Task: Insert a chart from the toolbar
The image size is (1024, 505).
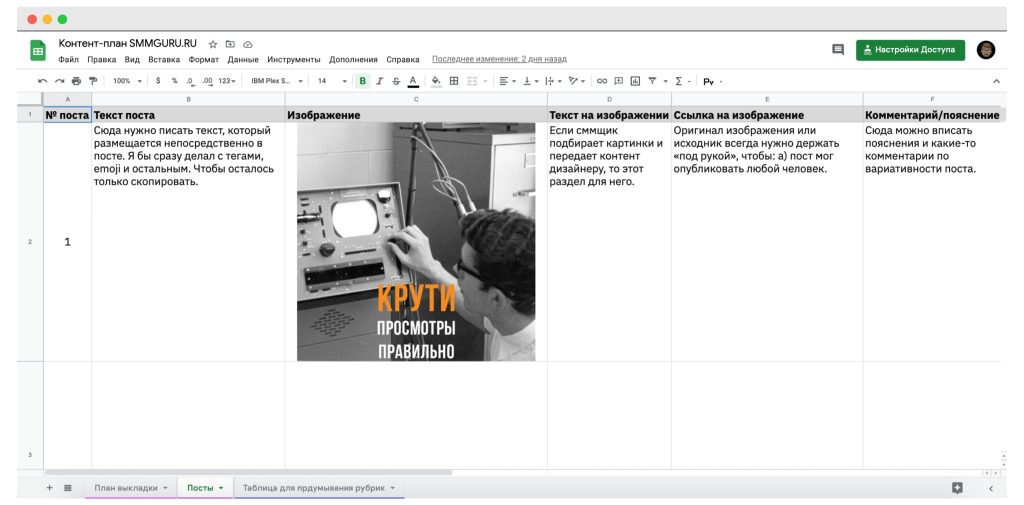Action: tap(635, 81)
